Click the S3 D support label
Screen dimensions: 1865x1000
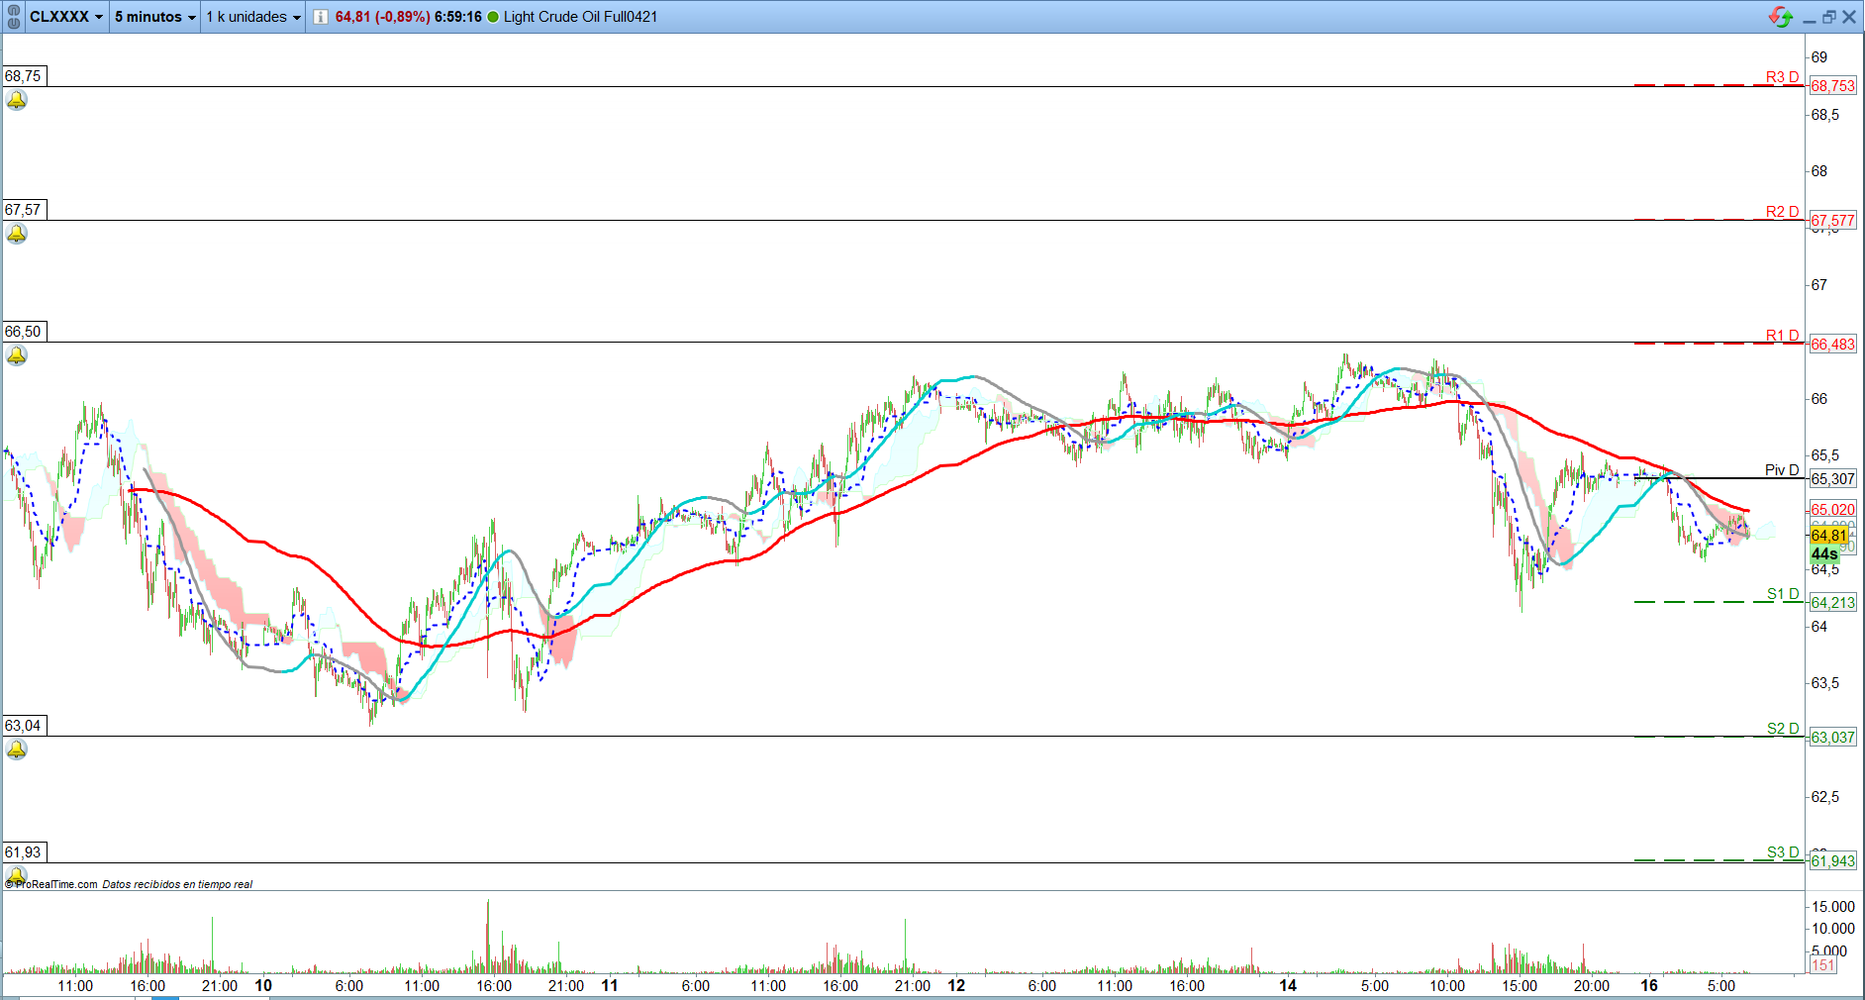coord(1783,853)
